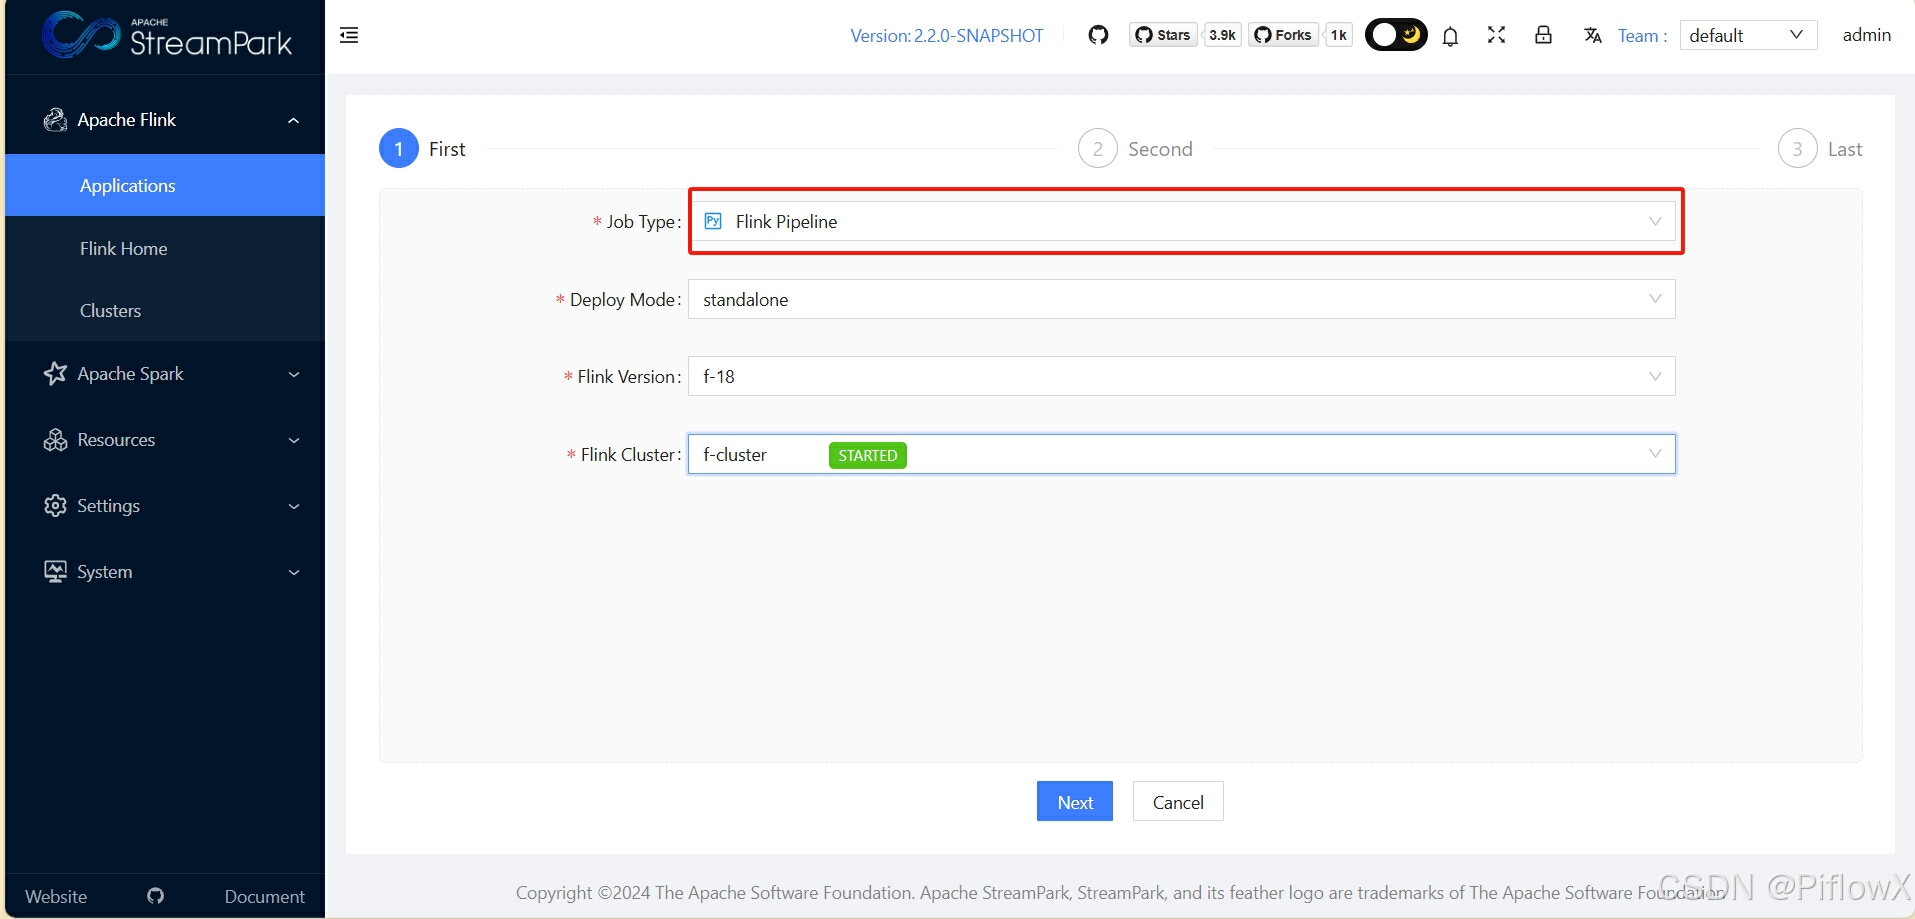1915x919 pixels.
Task: Open the Flink Home menu item
Action: [x=165, y=248]
